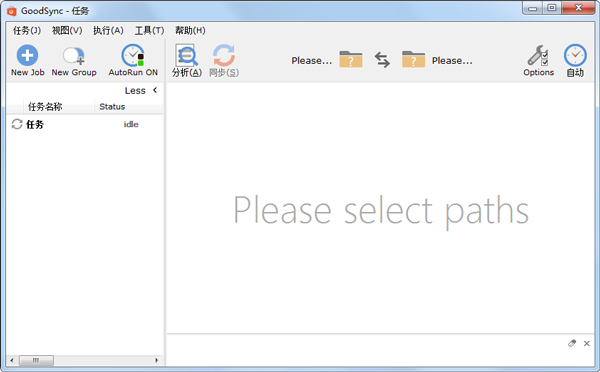This screenshot has height=372, width=600.
Task: Click the GoodSync app icon in title bar
Action: 12,11
